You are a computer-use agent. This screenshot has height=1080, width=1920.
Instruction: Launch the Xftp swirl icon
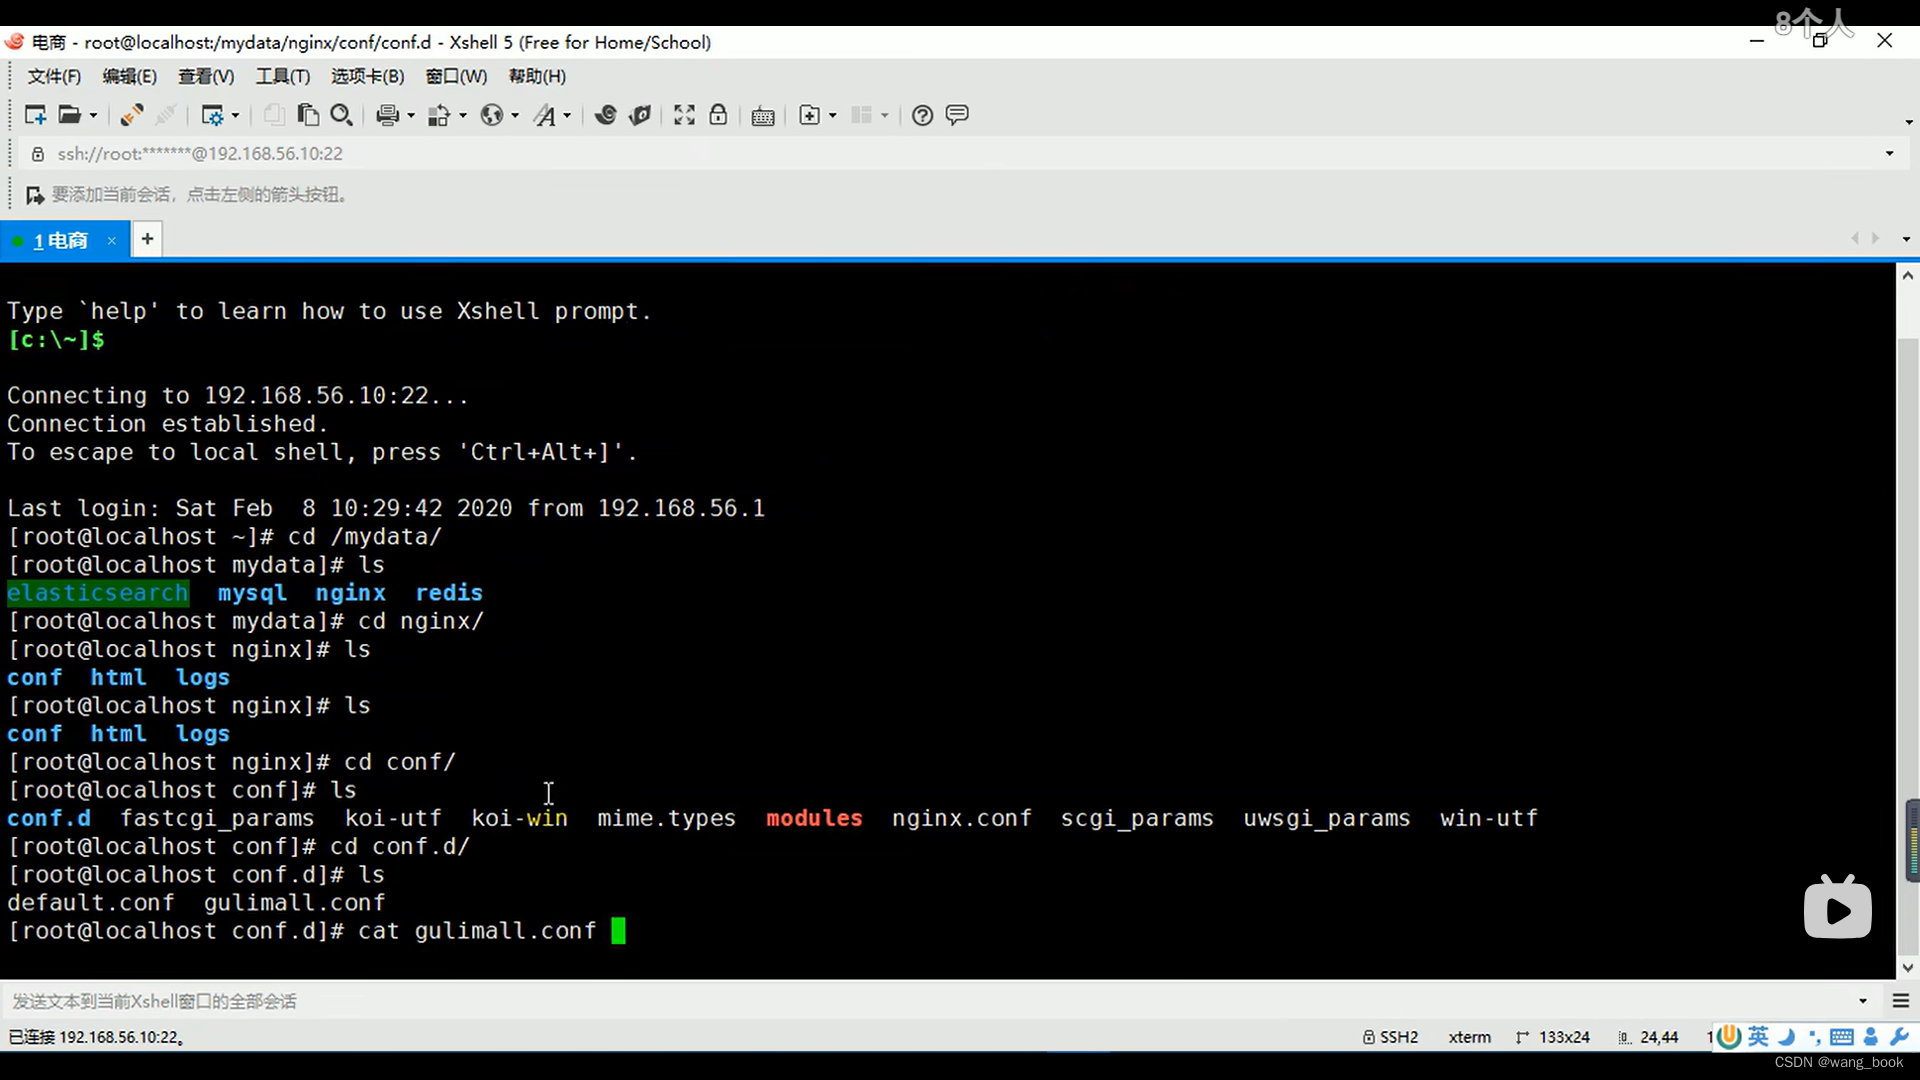pos(605,115)
